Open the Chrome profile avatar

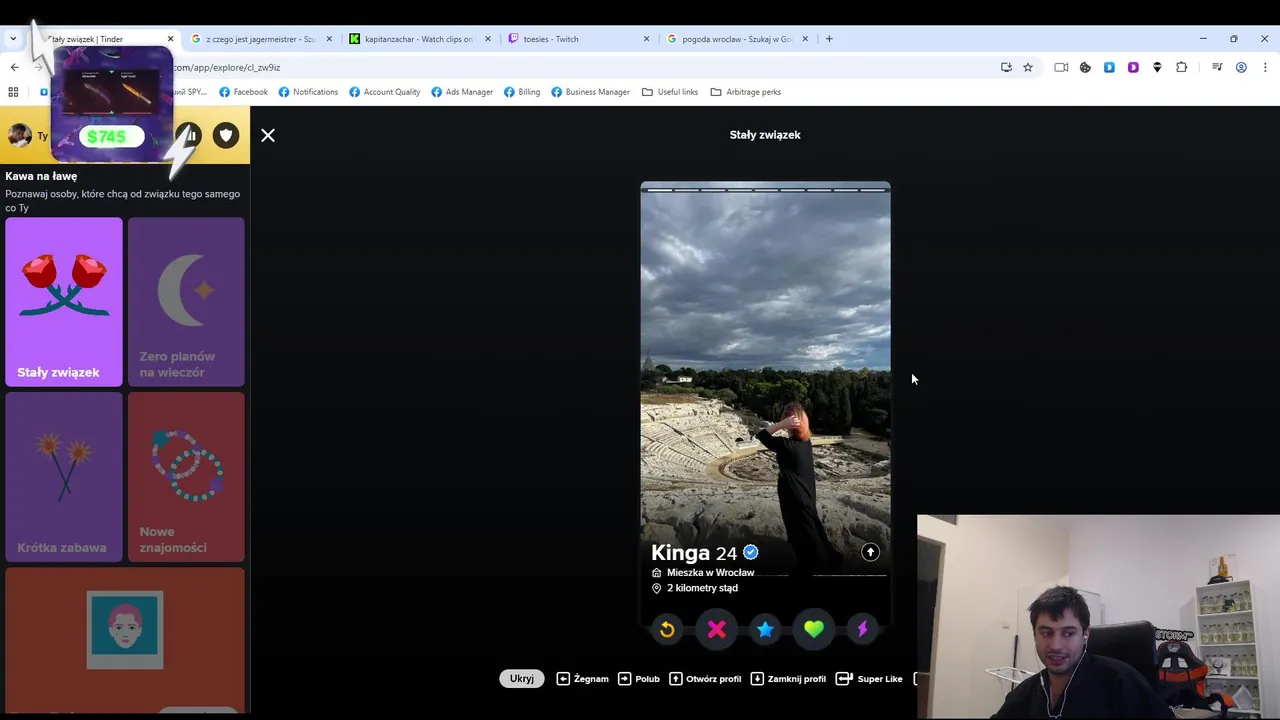click(x=1241, y=67)
